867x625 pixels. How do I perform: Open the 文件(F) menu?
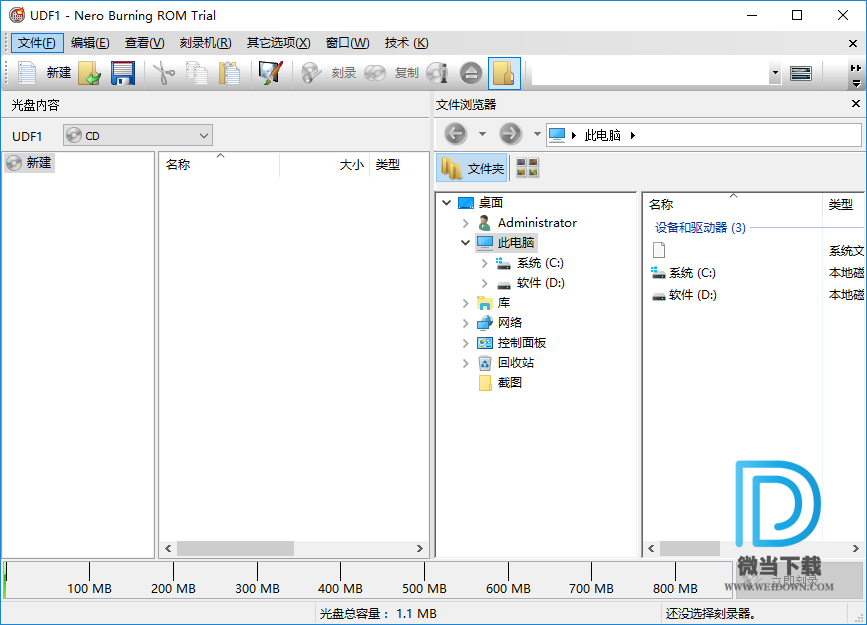(37, 43)
